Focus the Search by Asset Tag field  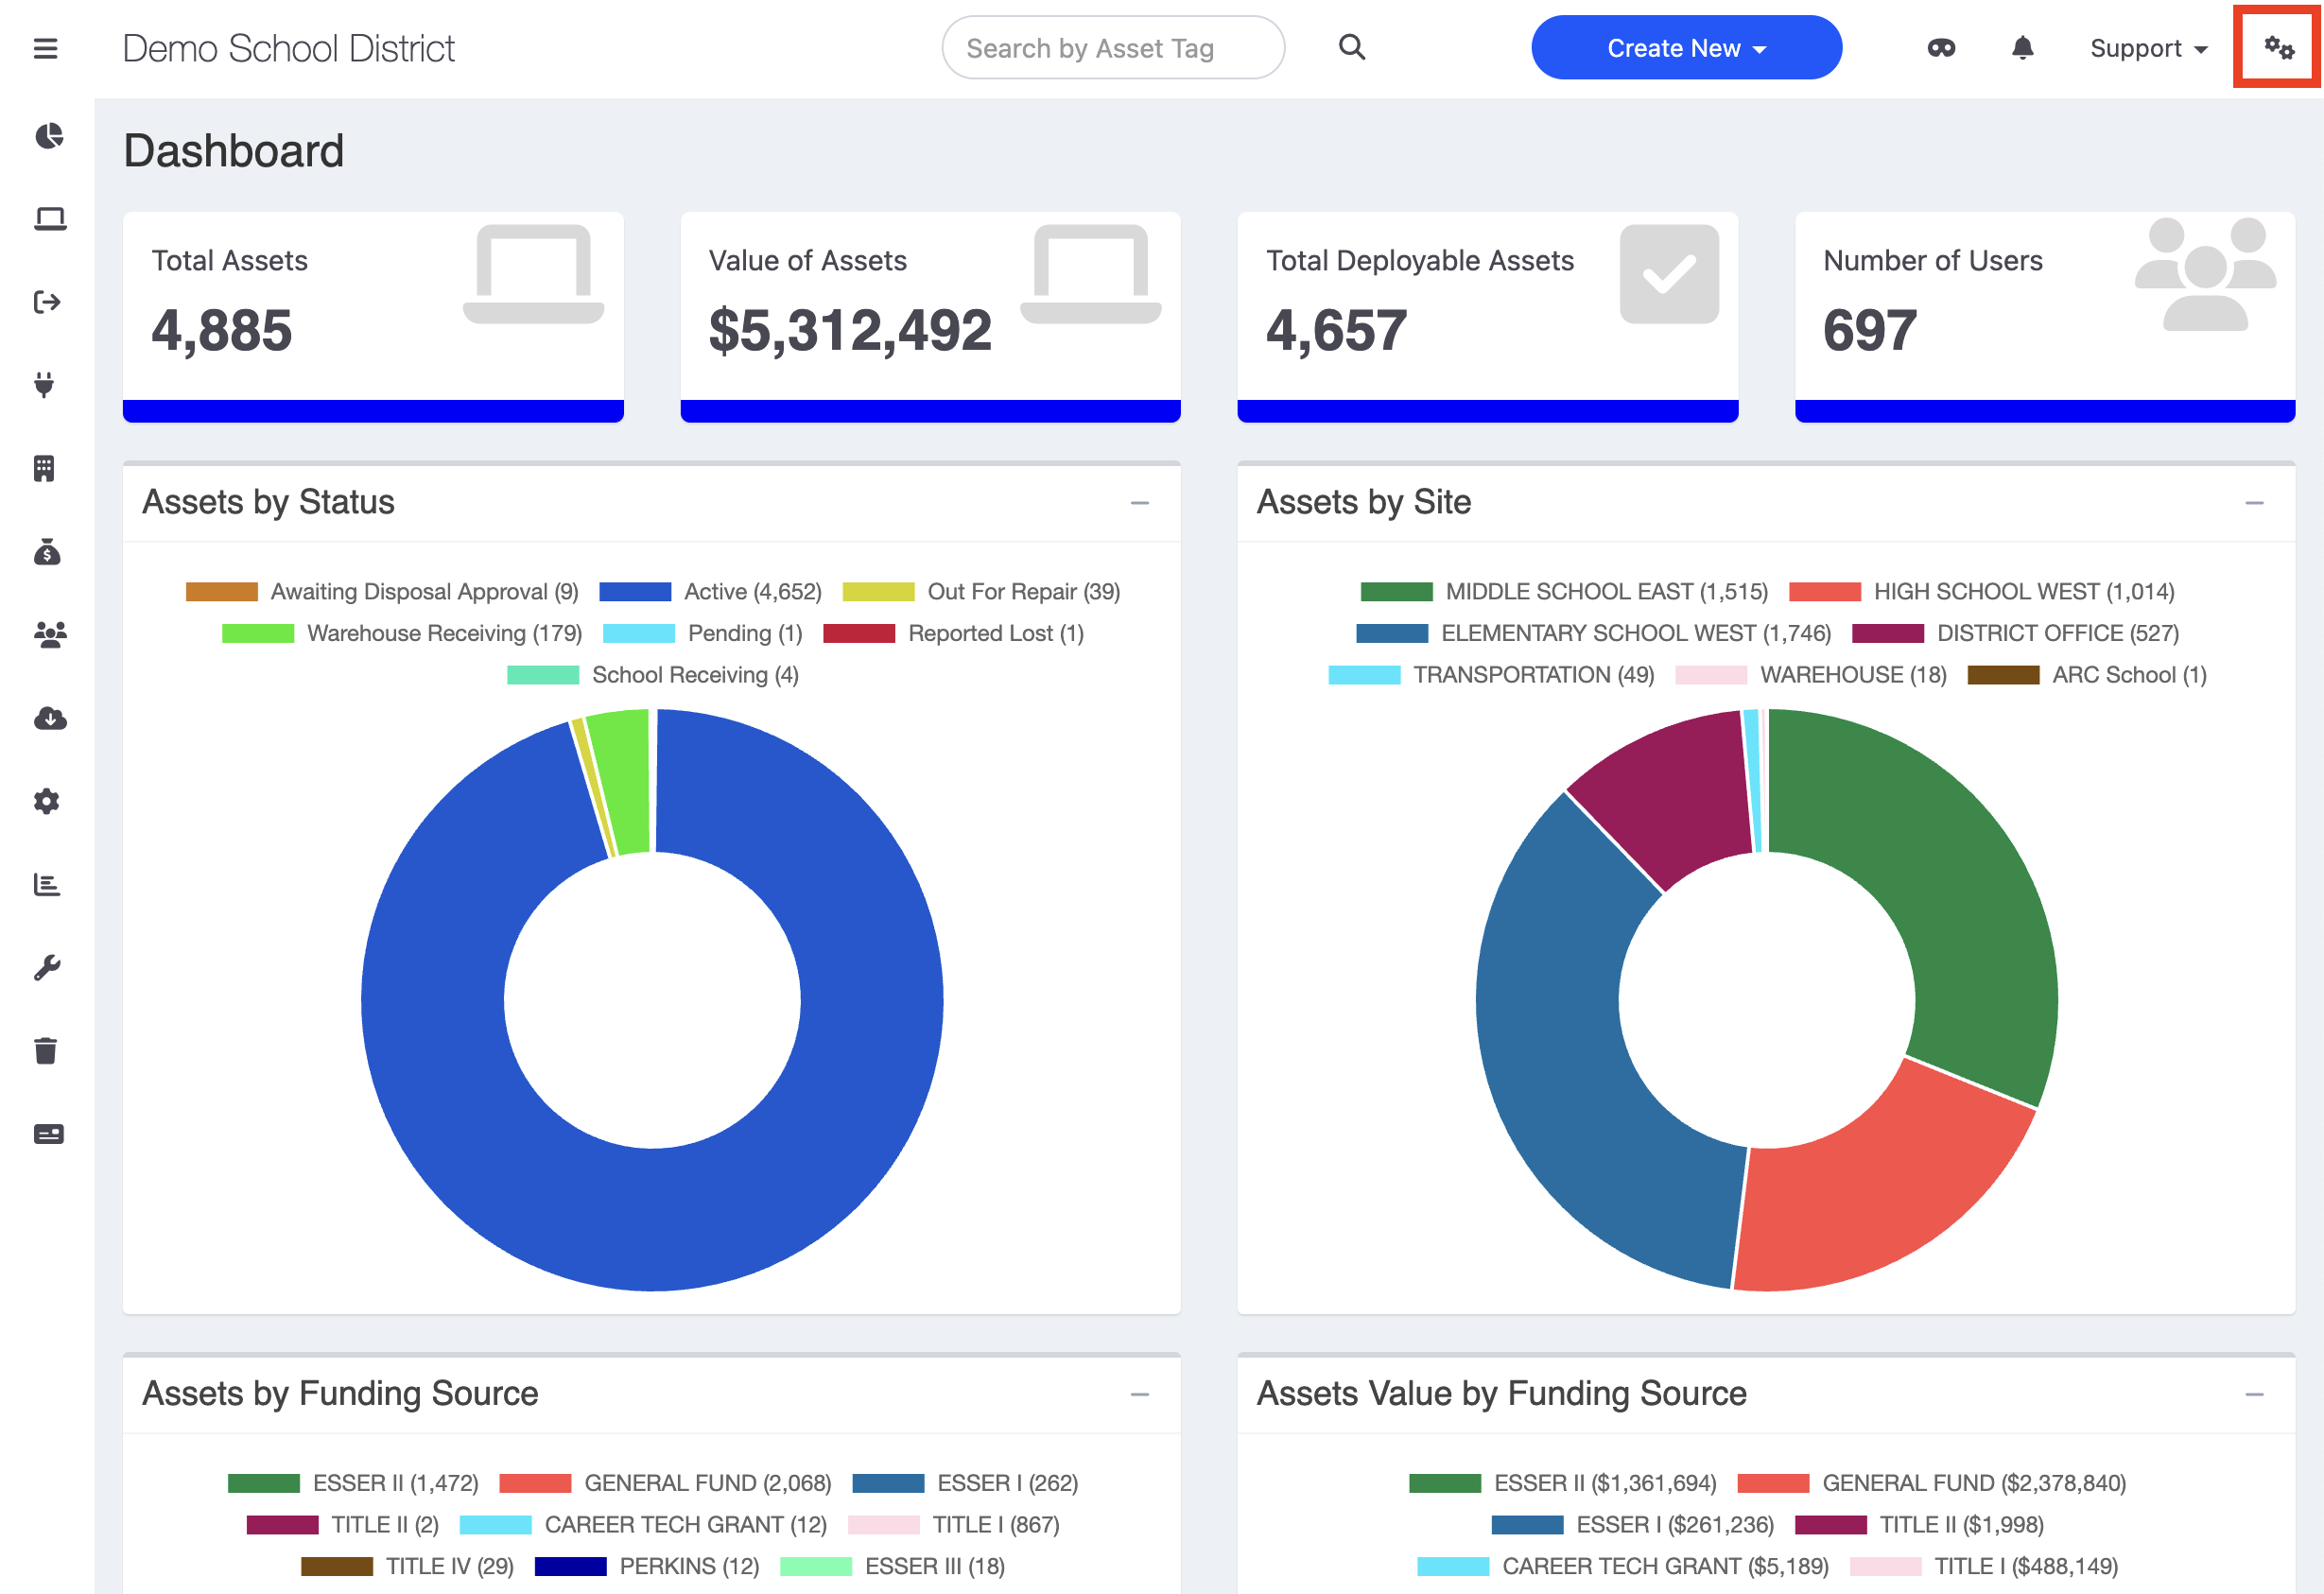[x=1112, y=48]
